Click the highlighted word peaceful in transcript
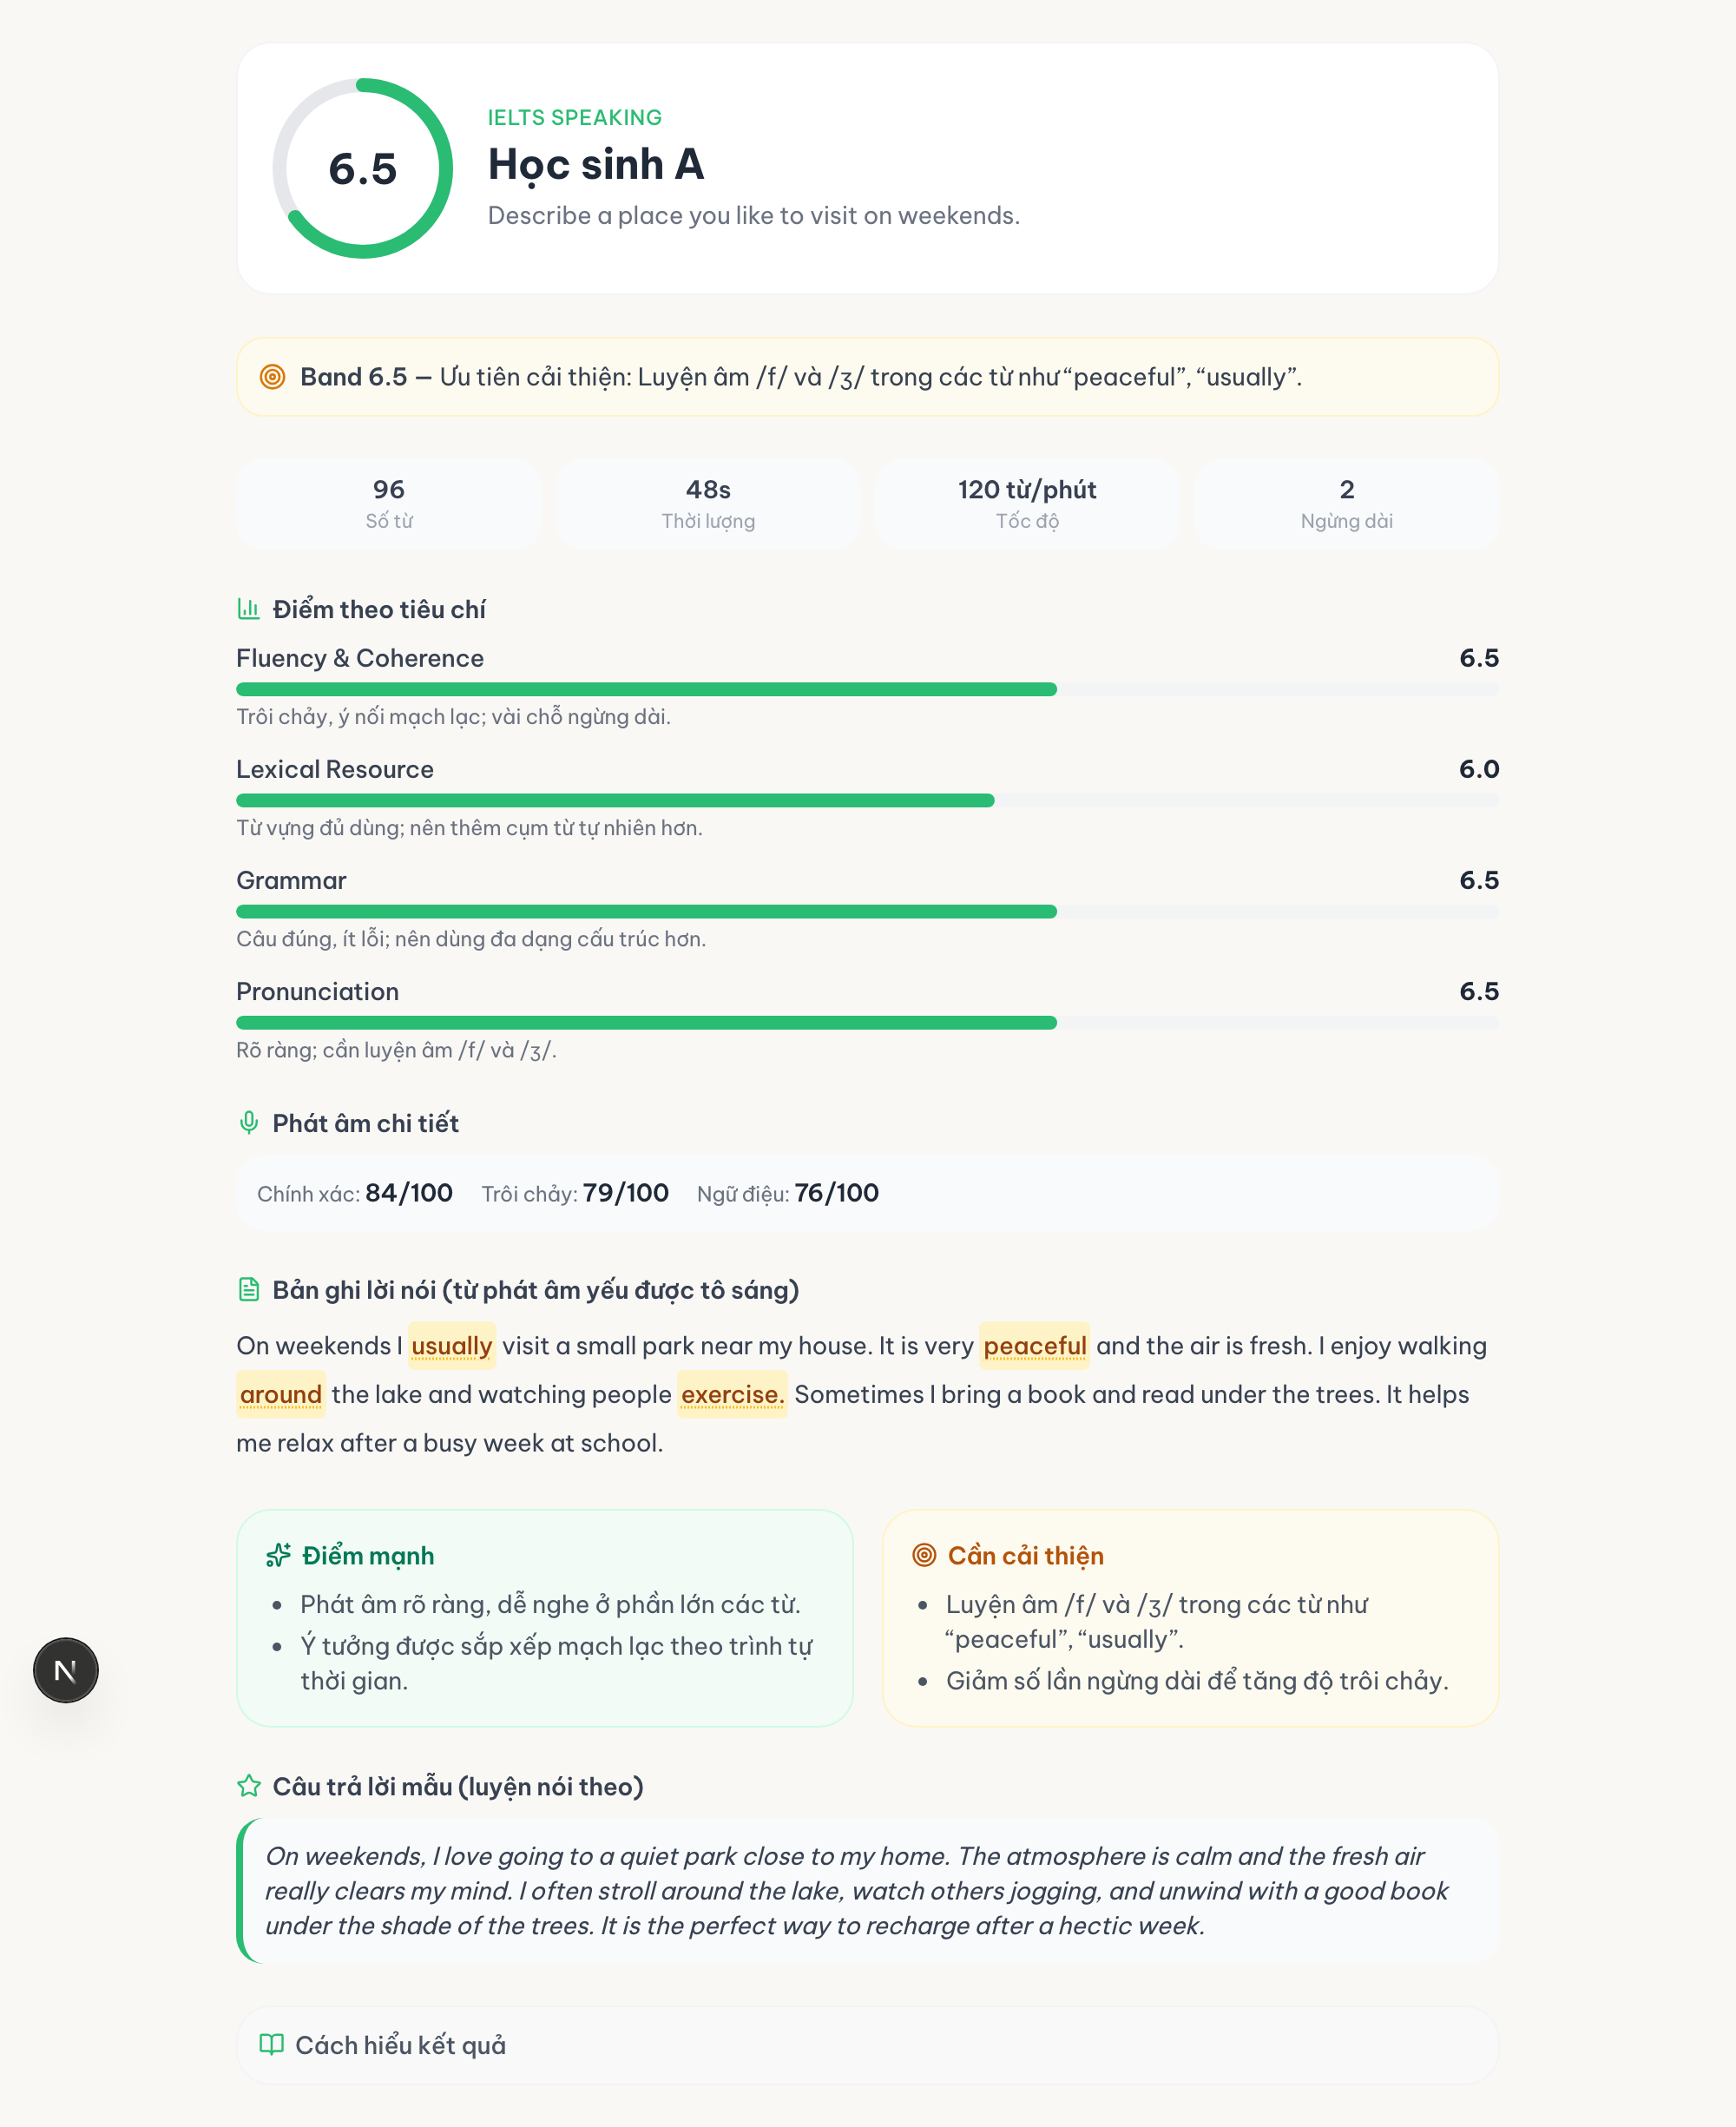Viewport: 1736px width, 2127px height. pos(1034,1345)
